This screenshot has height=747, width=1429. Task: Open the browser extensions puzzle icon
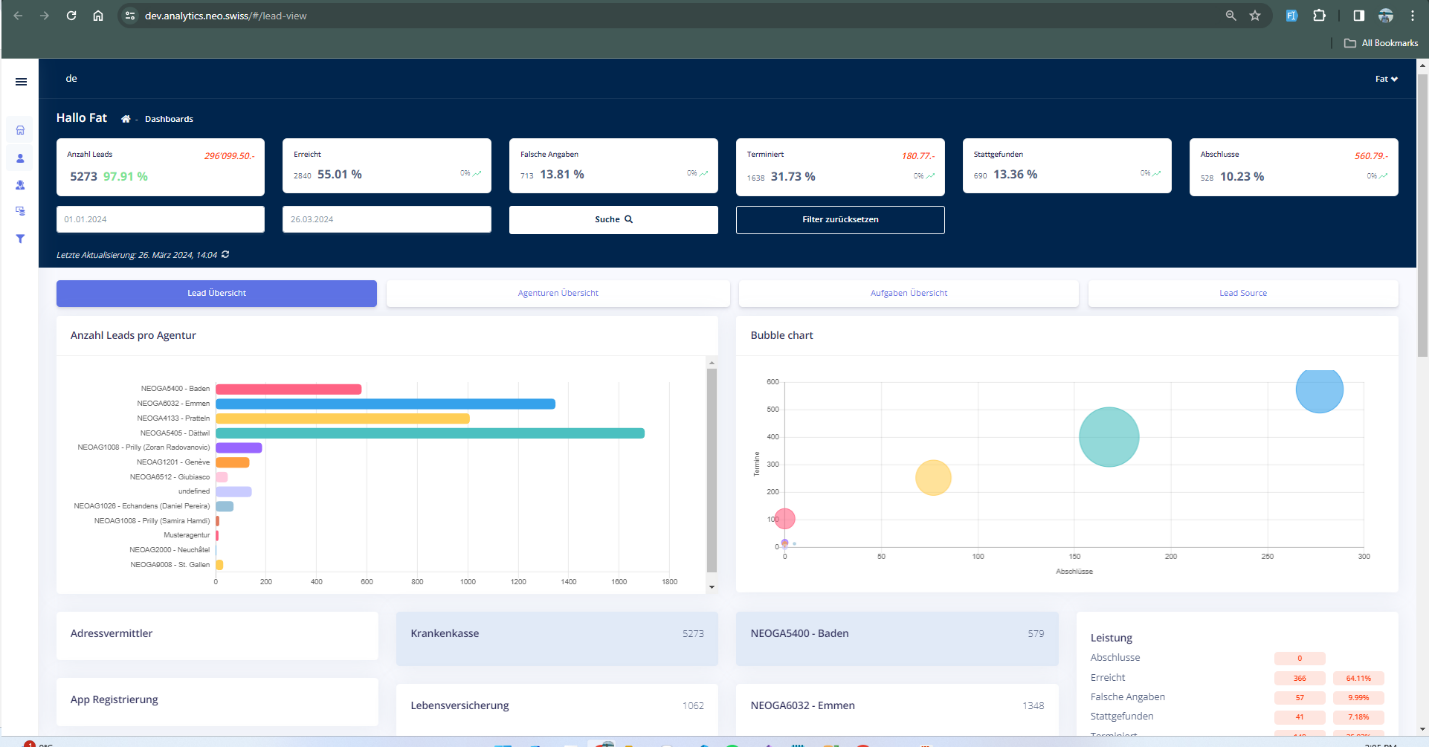(1319, 16)
